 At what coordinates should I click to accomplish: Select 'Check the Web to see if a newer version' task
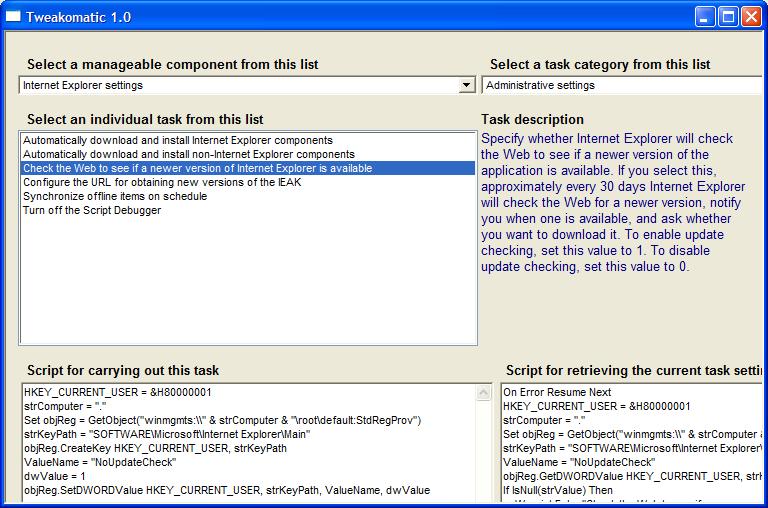pyautogui.click(x=248, y=168)
